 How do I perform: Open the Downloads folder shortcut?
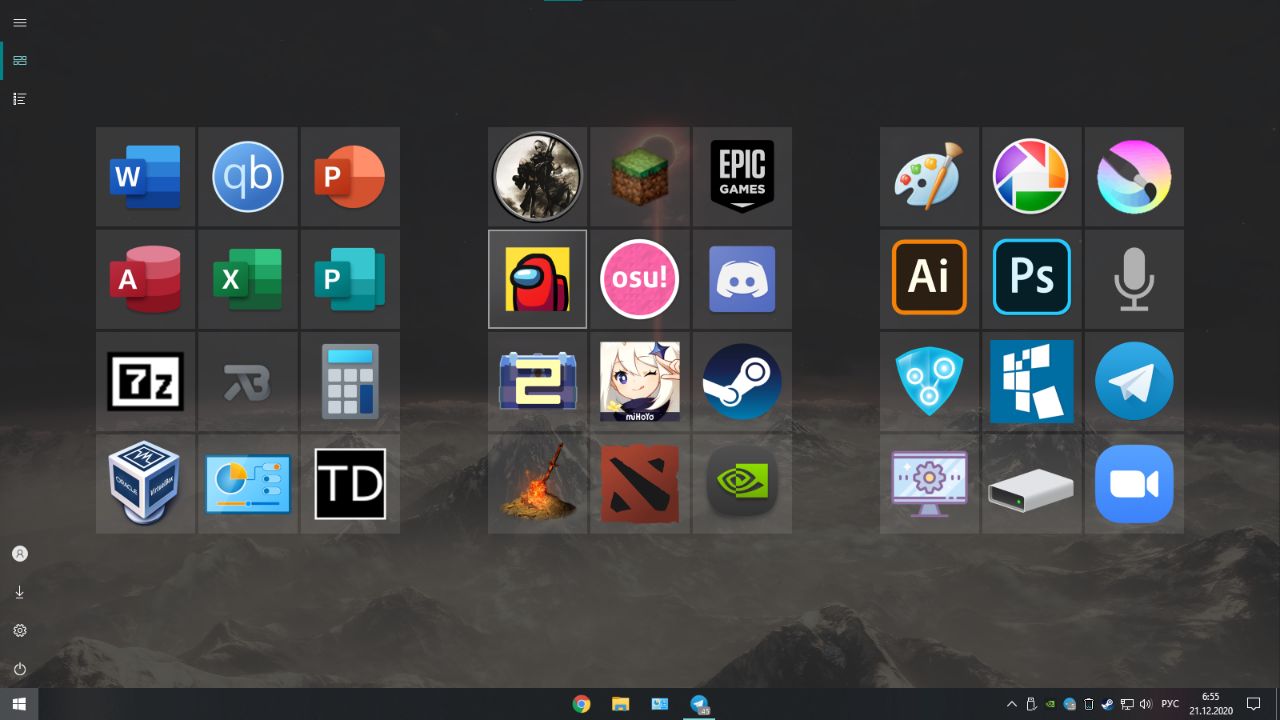pyautogui.click(x=19, y=592)
